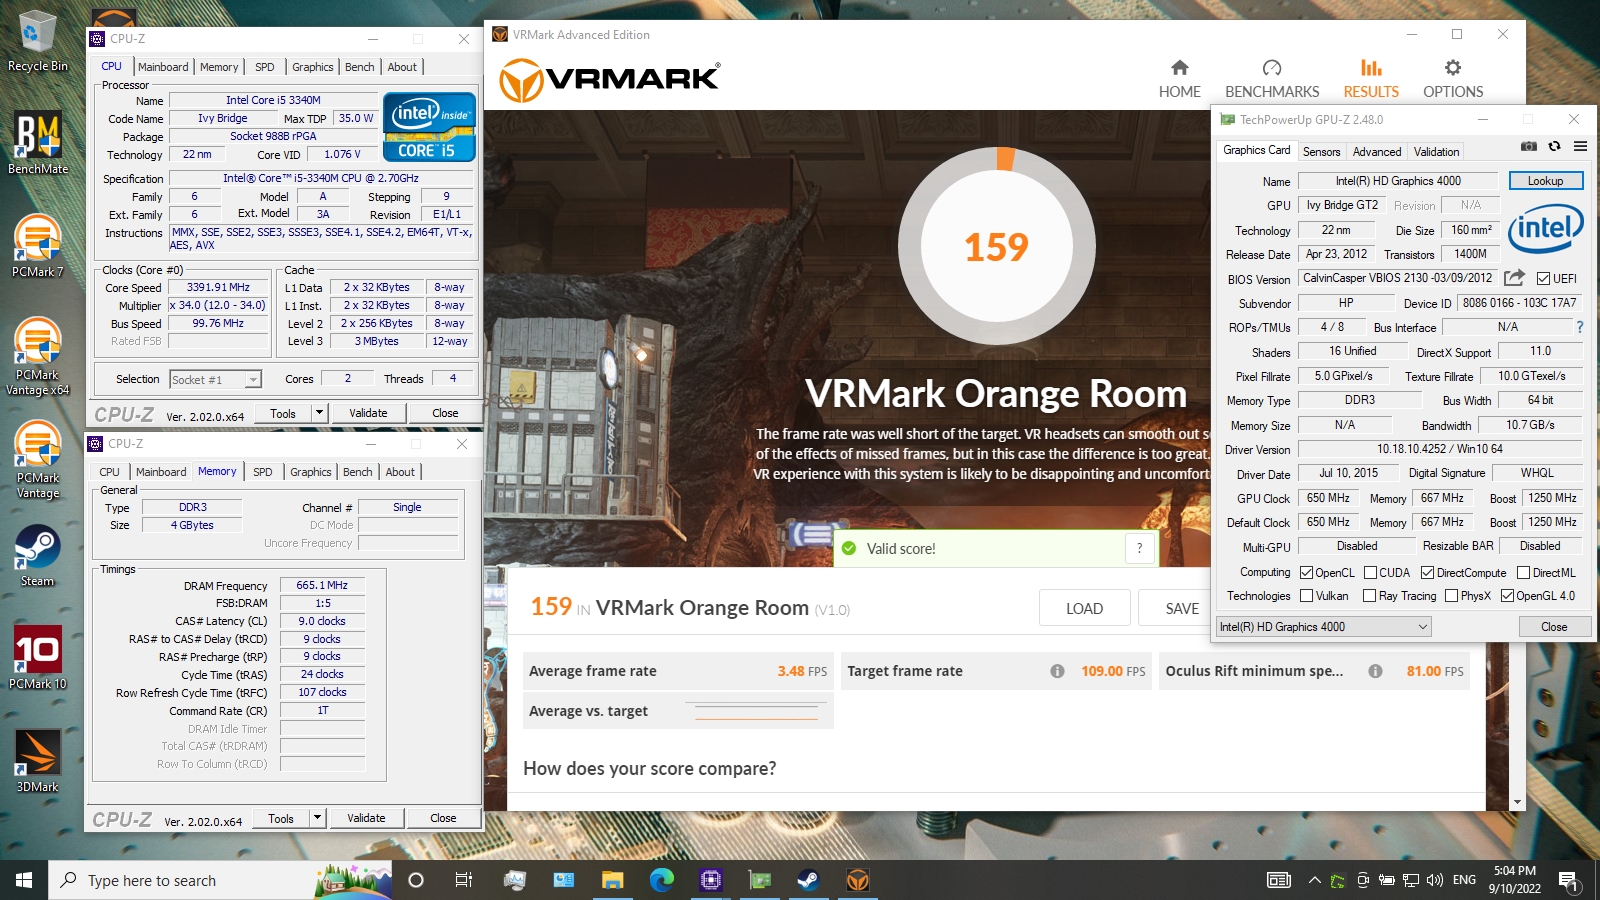Image resolution: width=1600 pixels, height=900 pixels.
Task: Toggle the CUDA checkbox
Action: coord(1369,573)
